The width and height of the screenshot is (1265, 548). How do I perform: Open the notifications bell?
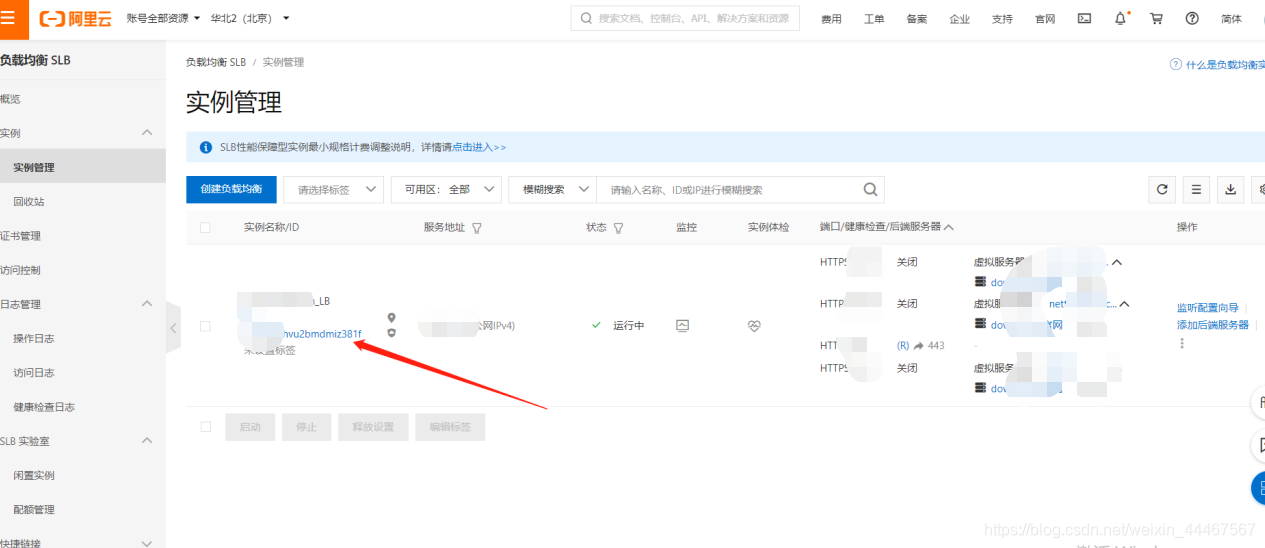click(x=1121, y=18)
